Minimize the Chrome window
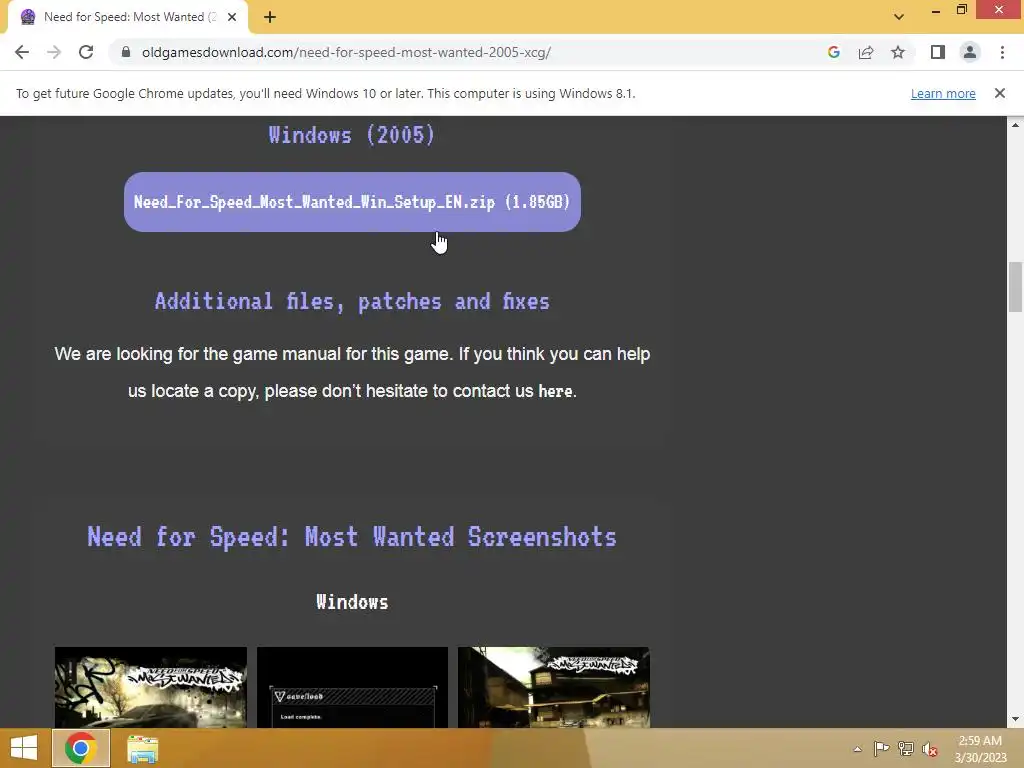This screenshot has width=1024, height=768. click(x=936, y=10)
